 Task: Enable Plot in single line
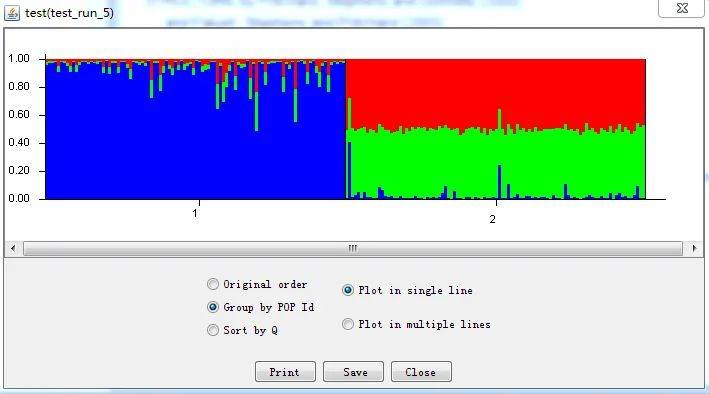348,290
